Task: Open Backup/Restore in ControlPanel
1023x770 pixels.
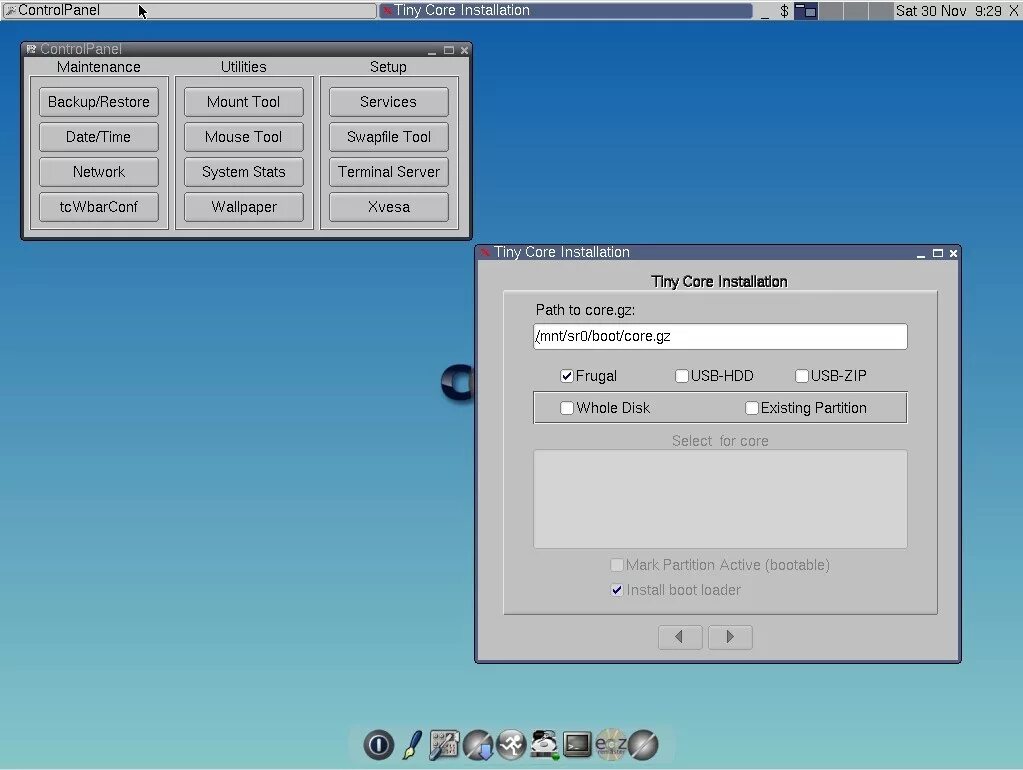Action: point(99,102)
